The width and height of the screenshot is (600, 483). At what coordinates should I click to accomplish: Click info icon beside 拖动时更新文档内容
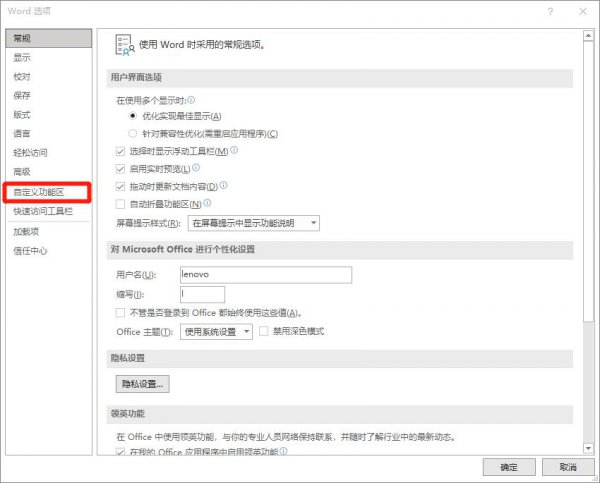click(x=223, y=185)
